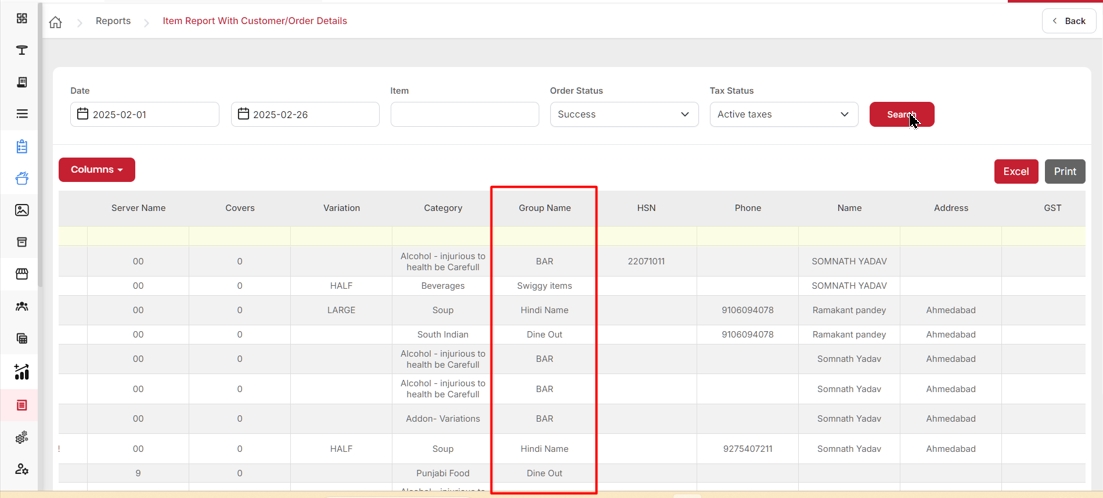The width and height of the screenshot is (1103, 498).
Task: Expand the Tax Status dropdown
Action: pyautogui.click(x=784, y=114)
